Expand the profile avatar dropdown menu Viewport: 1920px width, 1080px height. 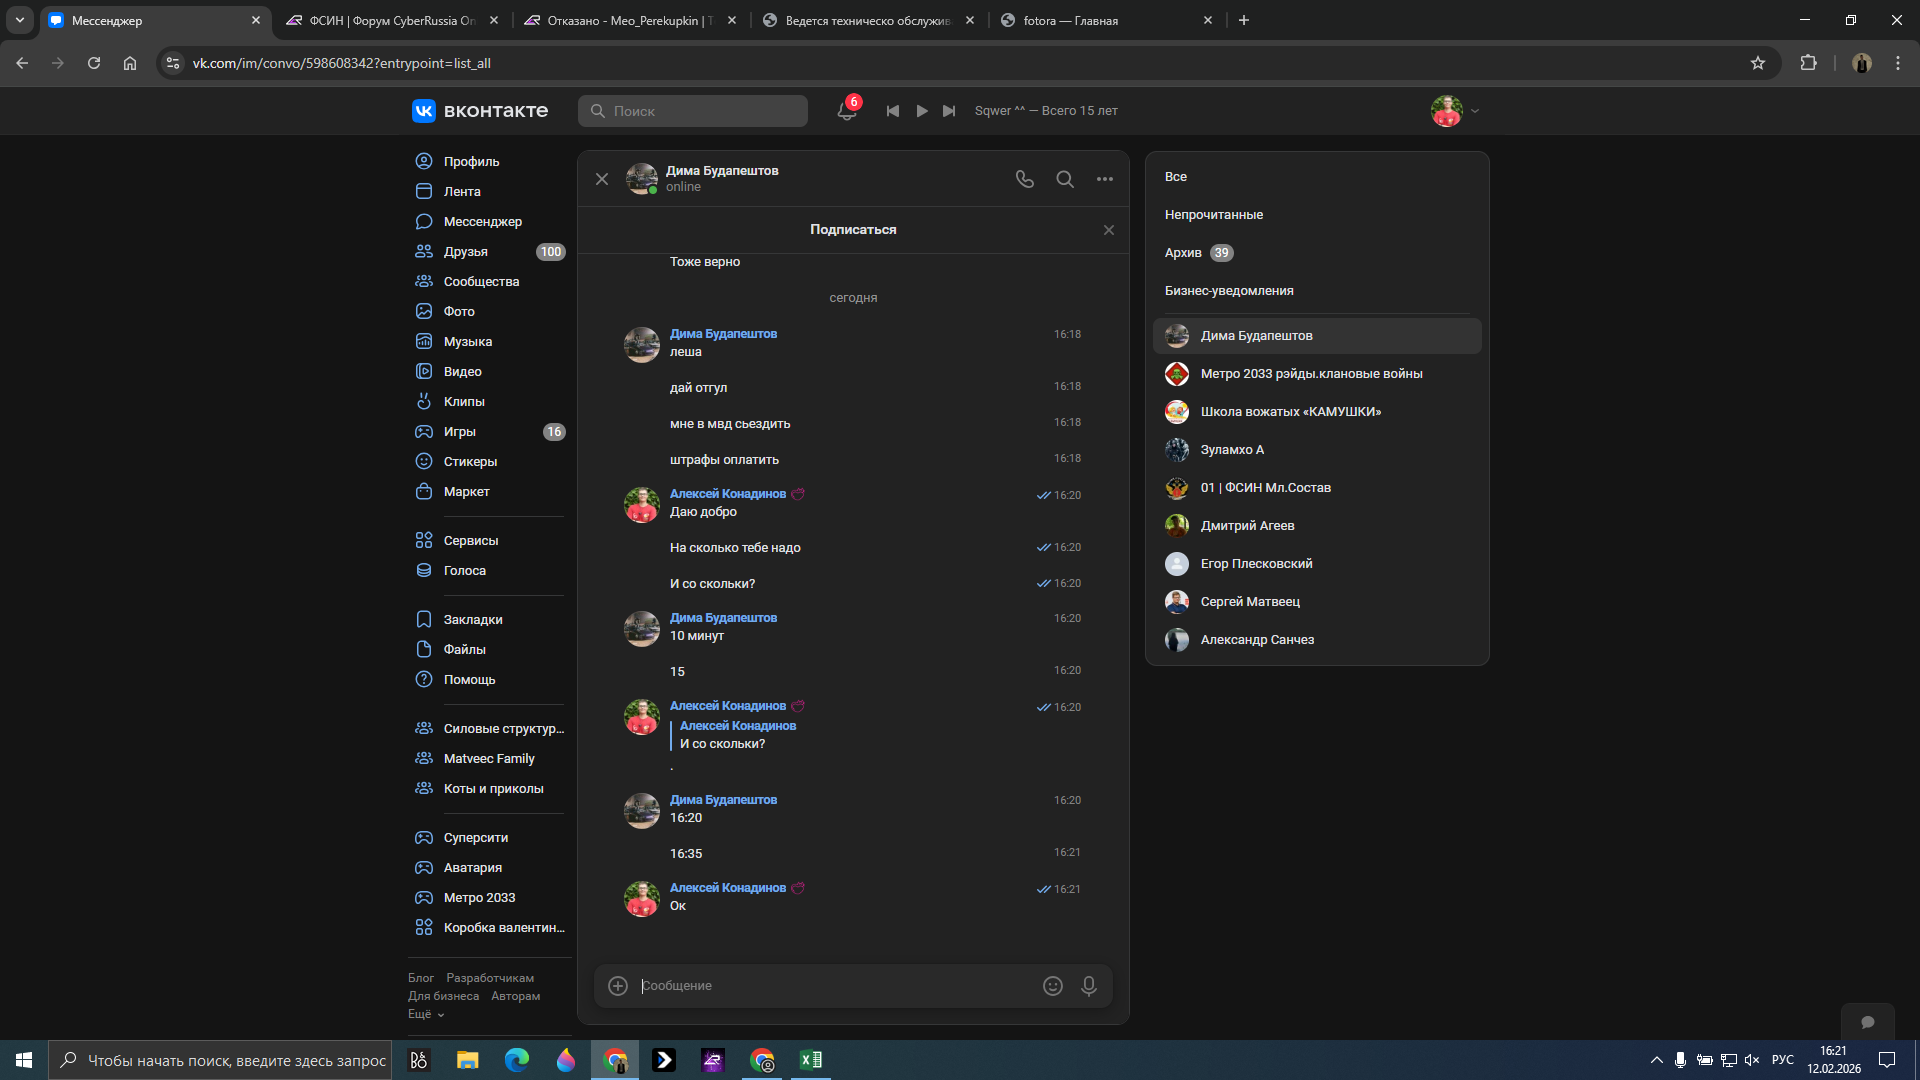tap(1474, 111)
